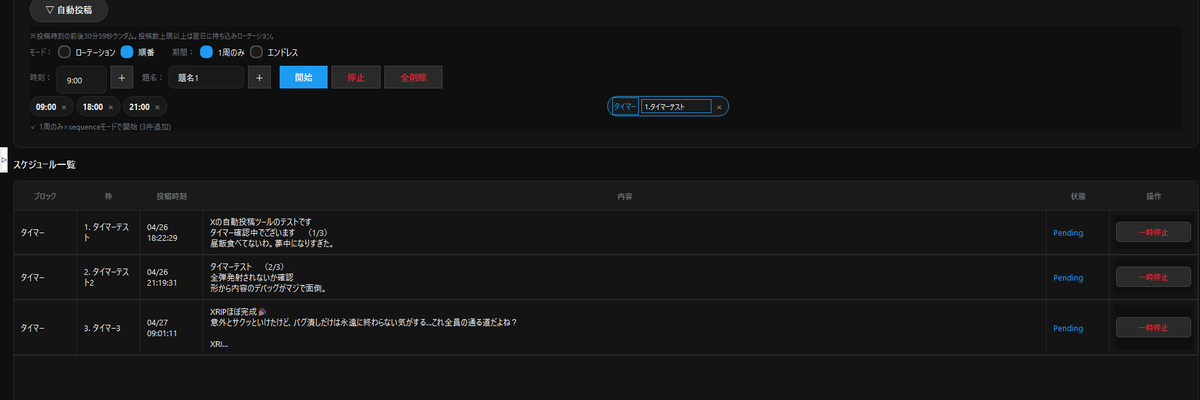Edit the 1.タイマーテスト chip text field
Image resolution: width=1200 pixels, height=400 pixels.
point(676,106)
